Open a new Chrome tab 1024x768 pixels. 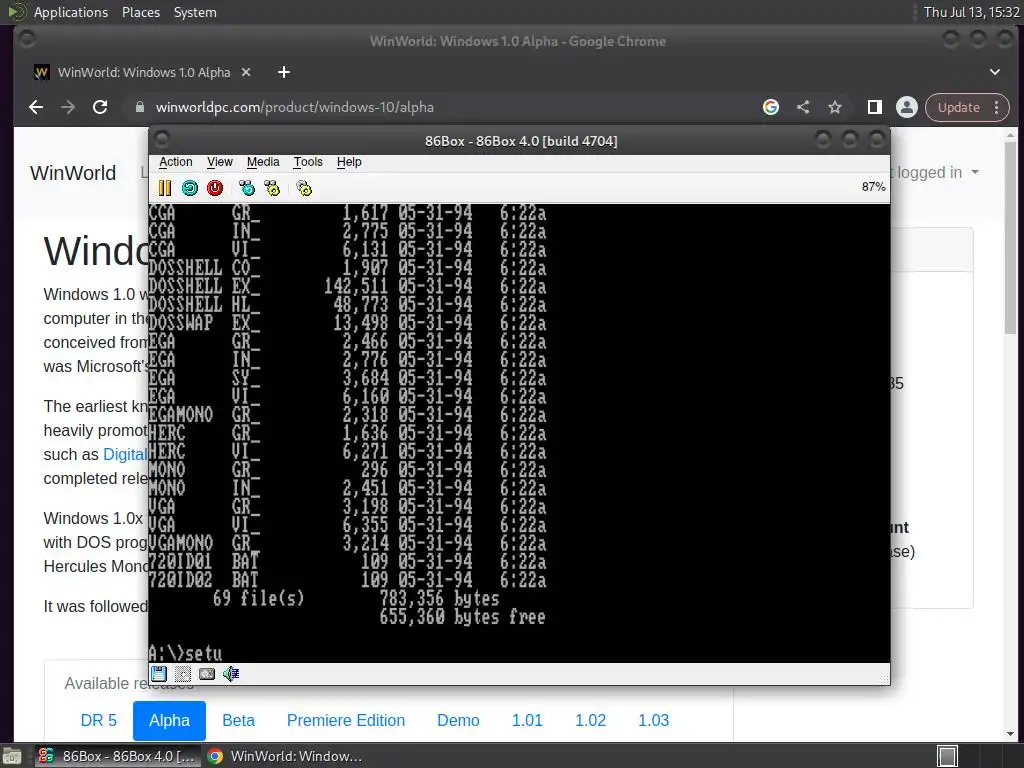pos(283,72)
